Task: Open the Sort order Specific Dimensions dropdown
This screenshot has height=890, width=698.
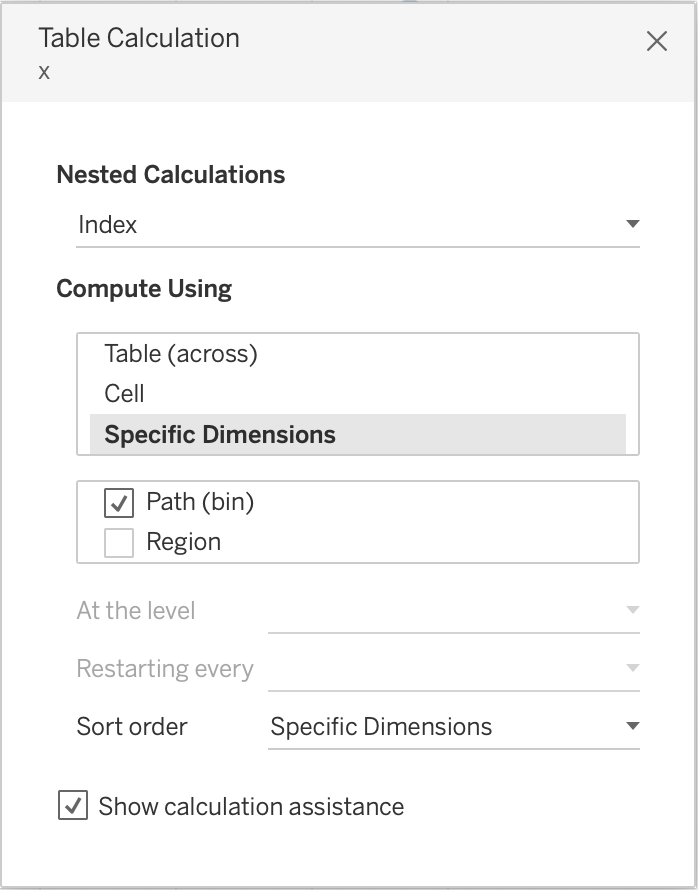Action: coord(452,727)
